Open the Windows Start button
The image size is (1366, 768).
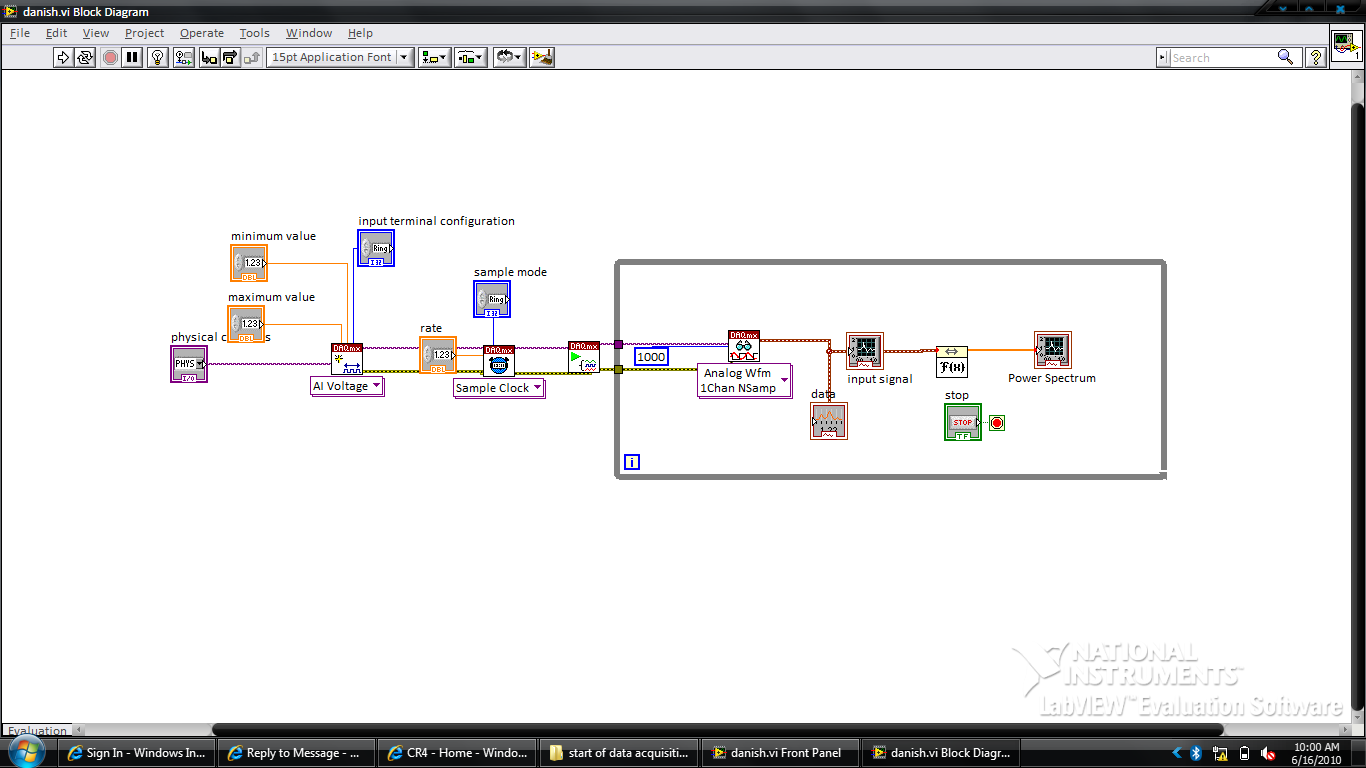[x=27, y=752]
